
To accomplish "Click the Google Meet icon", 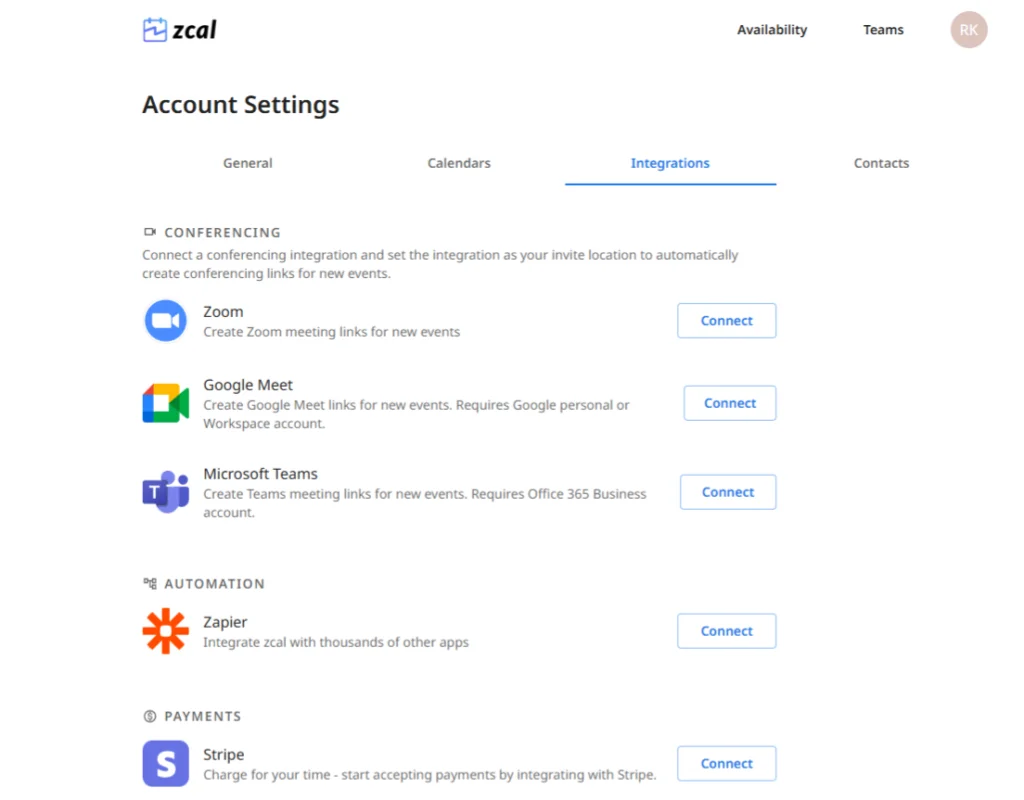I will (x=165, y=403).
